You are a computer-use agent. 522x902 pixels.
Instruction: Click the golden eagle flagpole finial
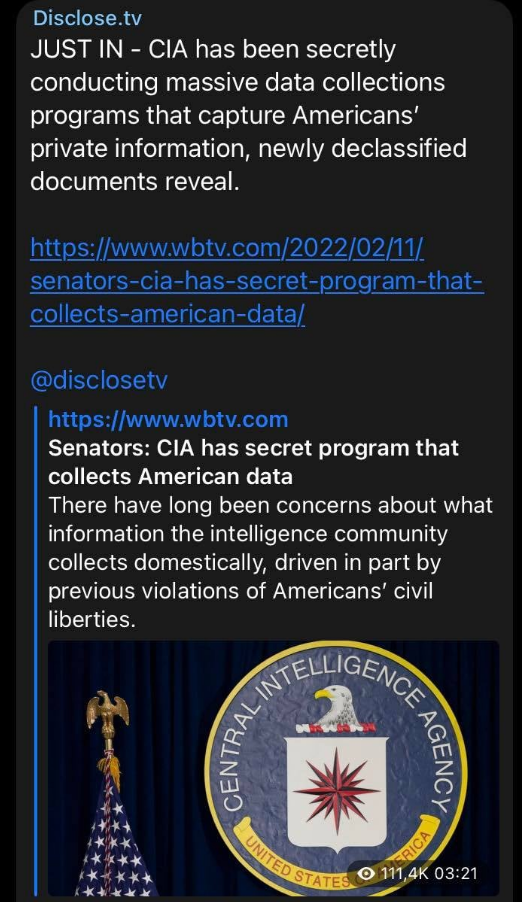tap(108, 713)
